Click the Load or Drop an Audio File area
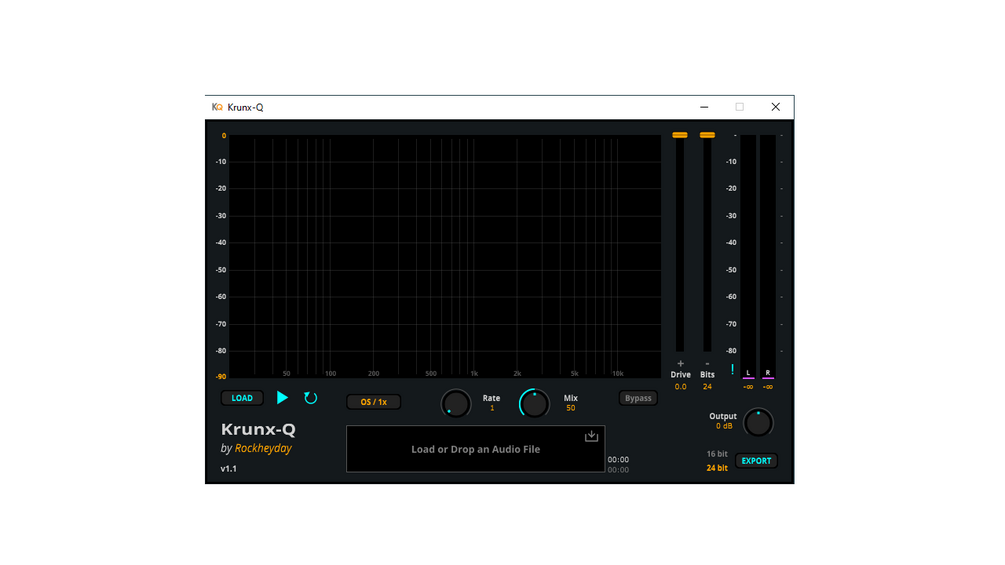The image size is (1005, 565). pos(476,449)
